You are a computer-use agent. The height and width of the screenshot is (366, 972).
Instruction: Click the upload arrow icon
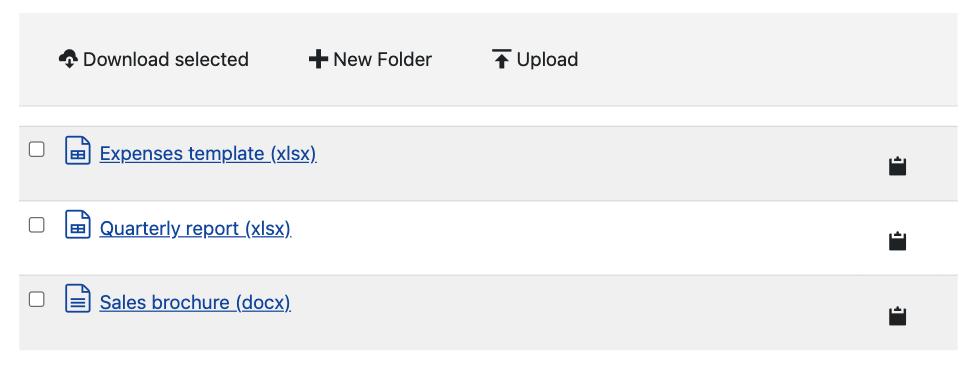coord(501,59)
